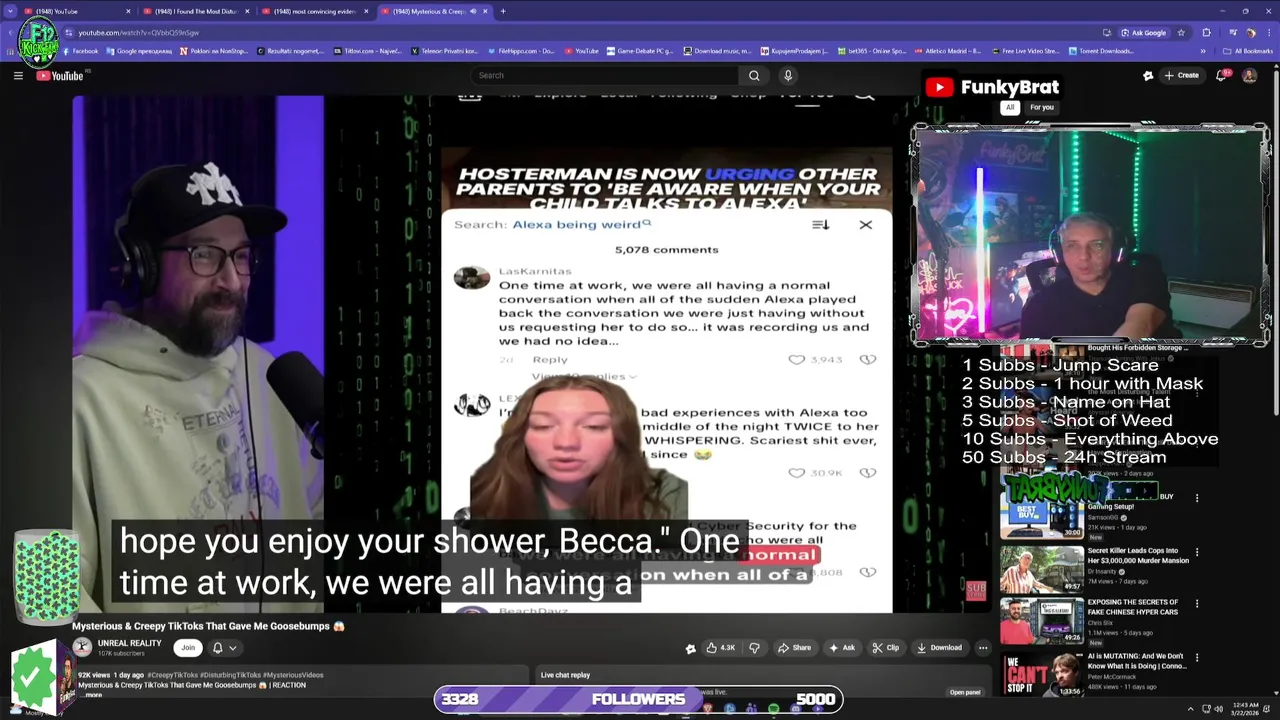Viewport: 1280px width, 720px height.
Task: Close the TikTok comments panel X
Action: pos(866,225)
